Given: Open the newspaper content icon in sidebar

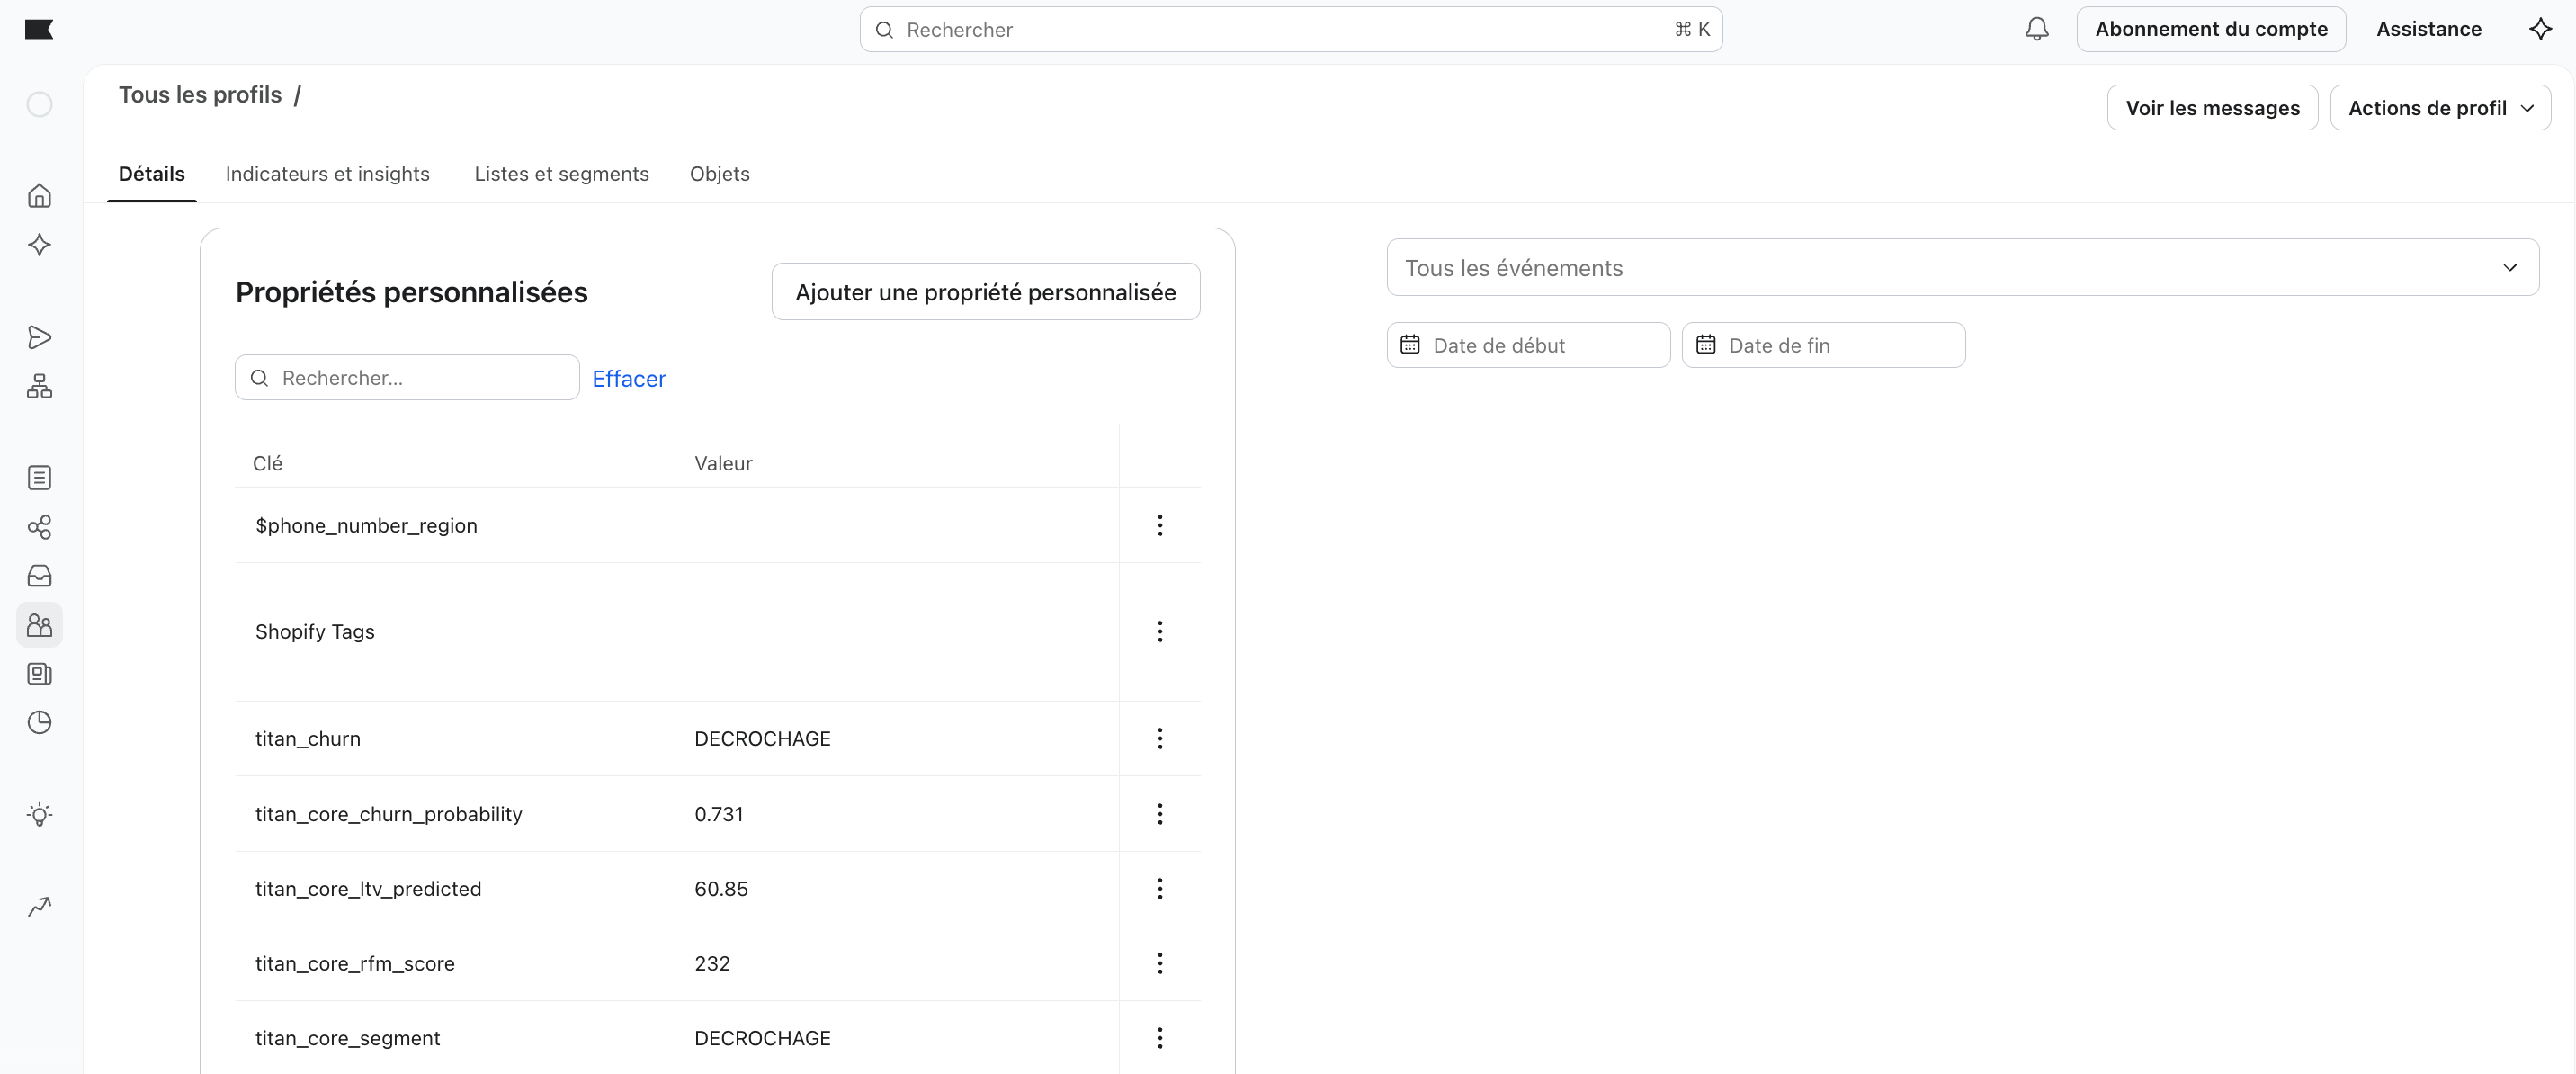Looking at the screenshot, I should point(39,674).
